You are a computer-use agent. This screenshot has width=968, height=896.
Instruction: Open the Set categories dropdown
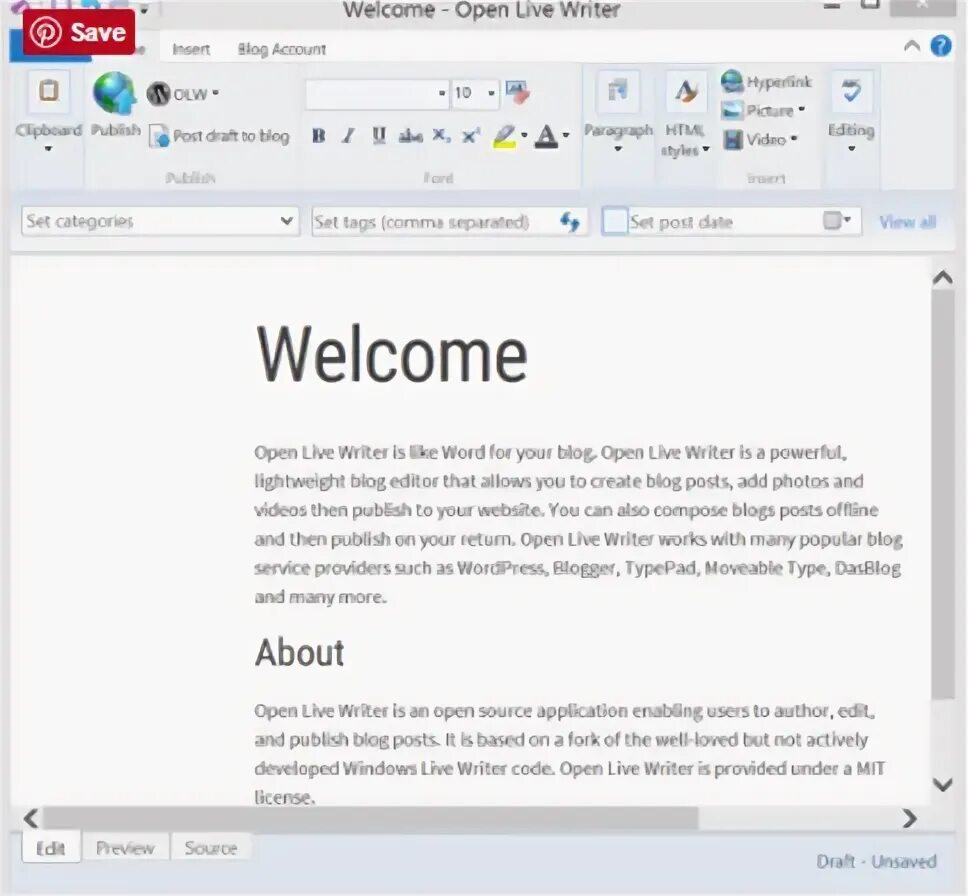pyautogui.click(x=160, y=221)
